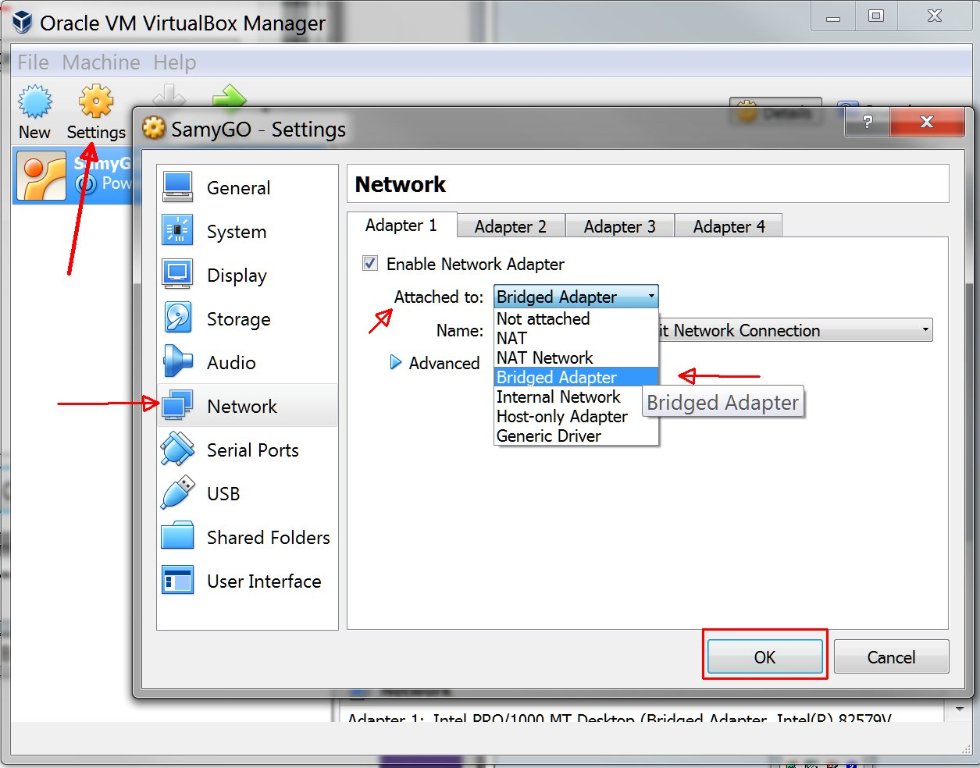Expand the Advanced section

point(396,362)
